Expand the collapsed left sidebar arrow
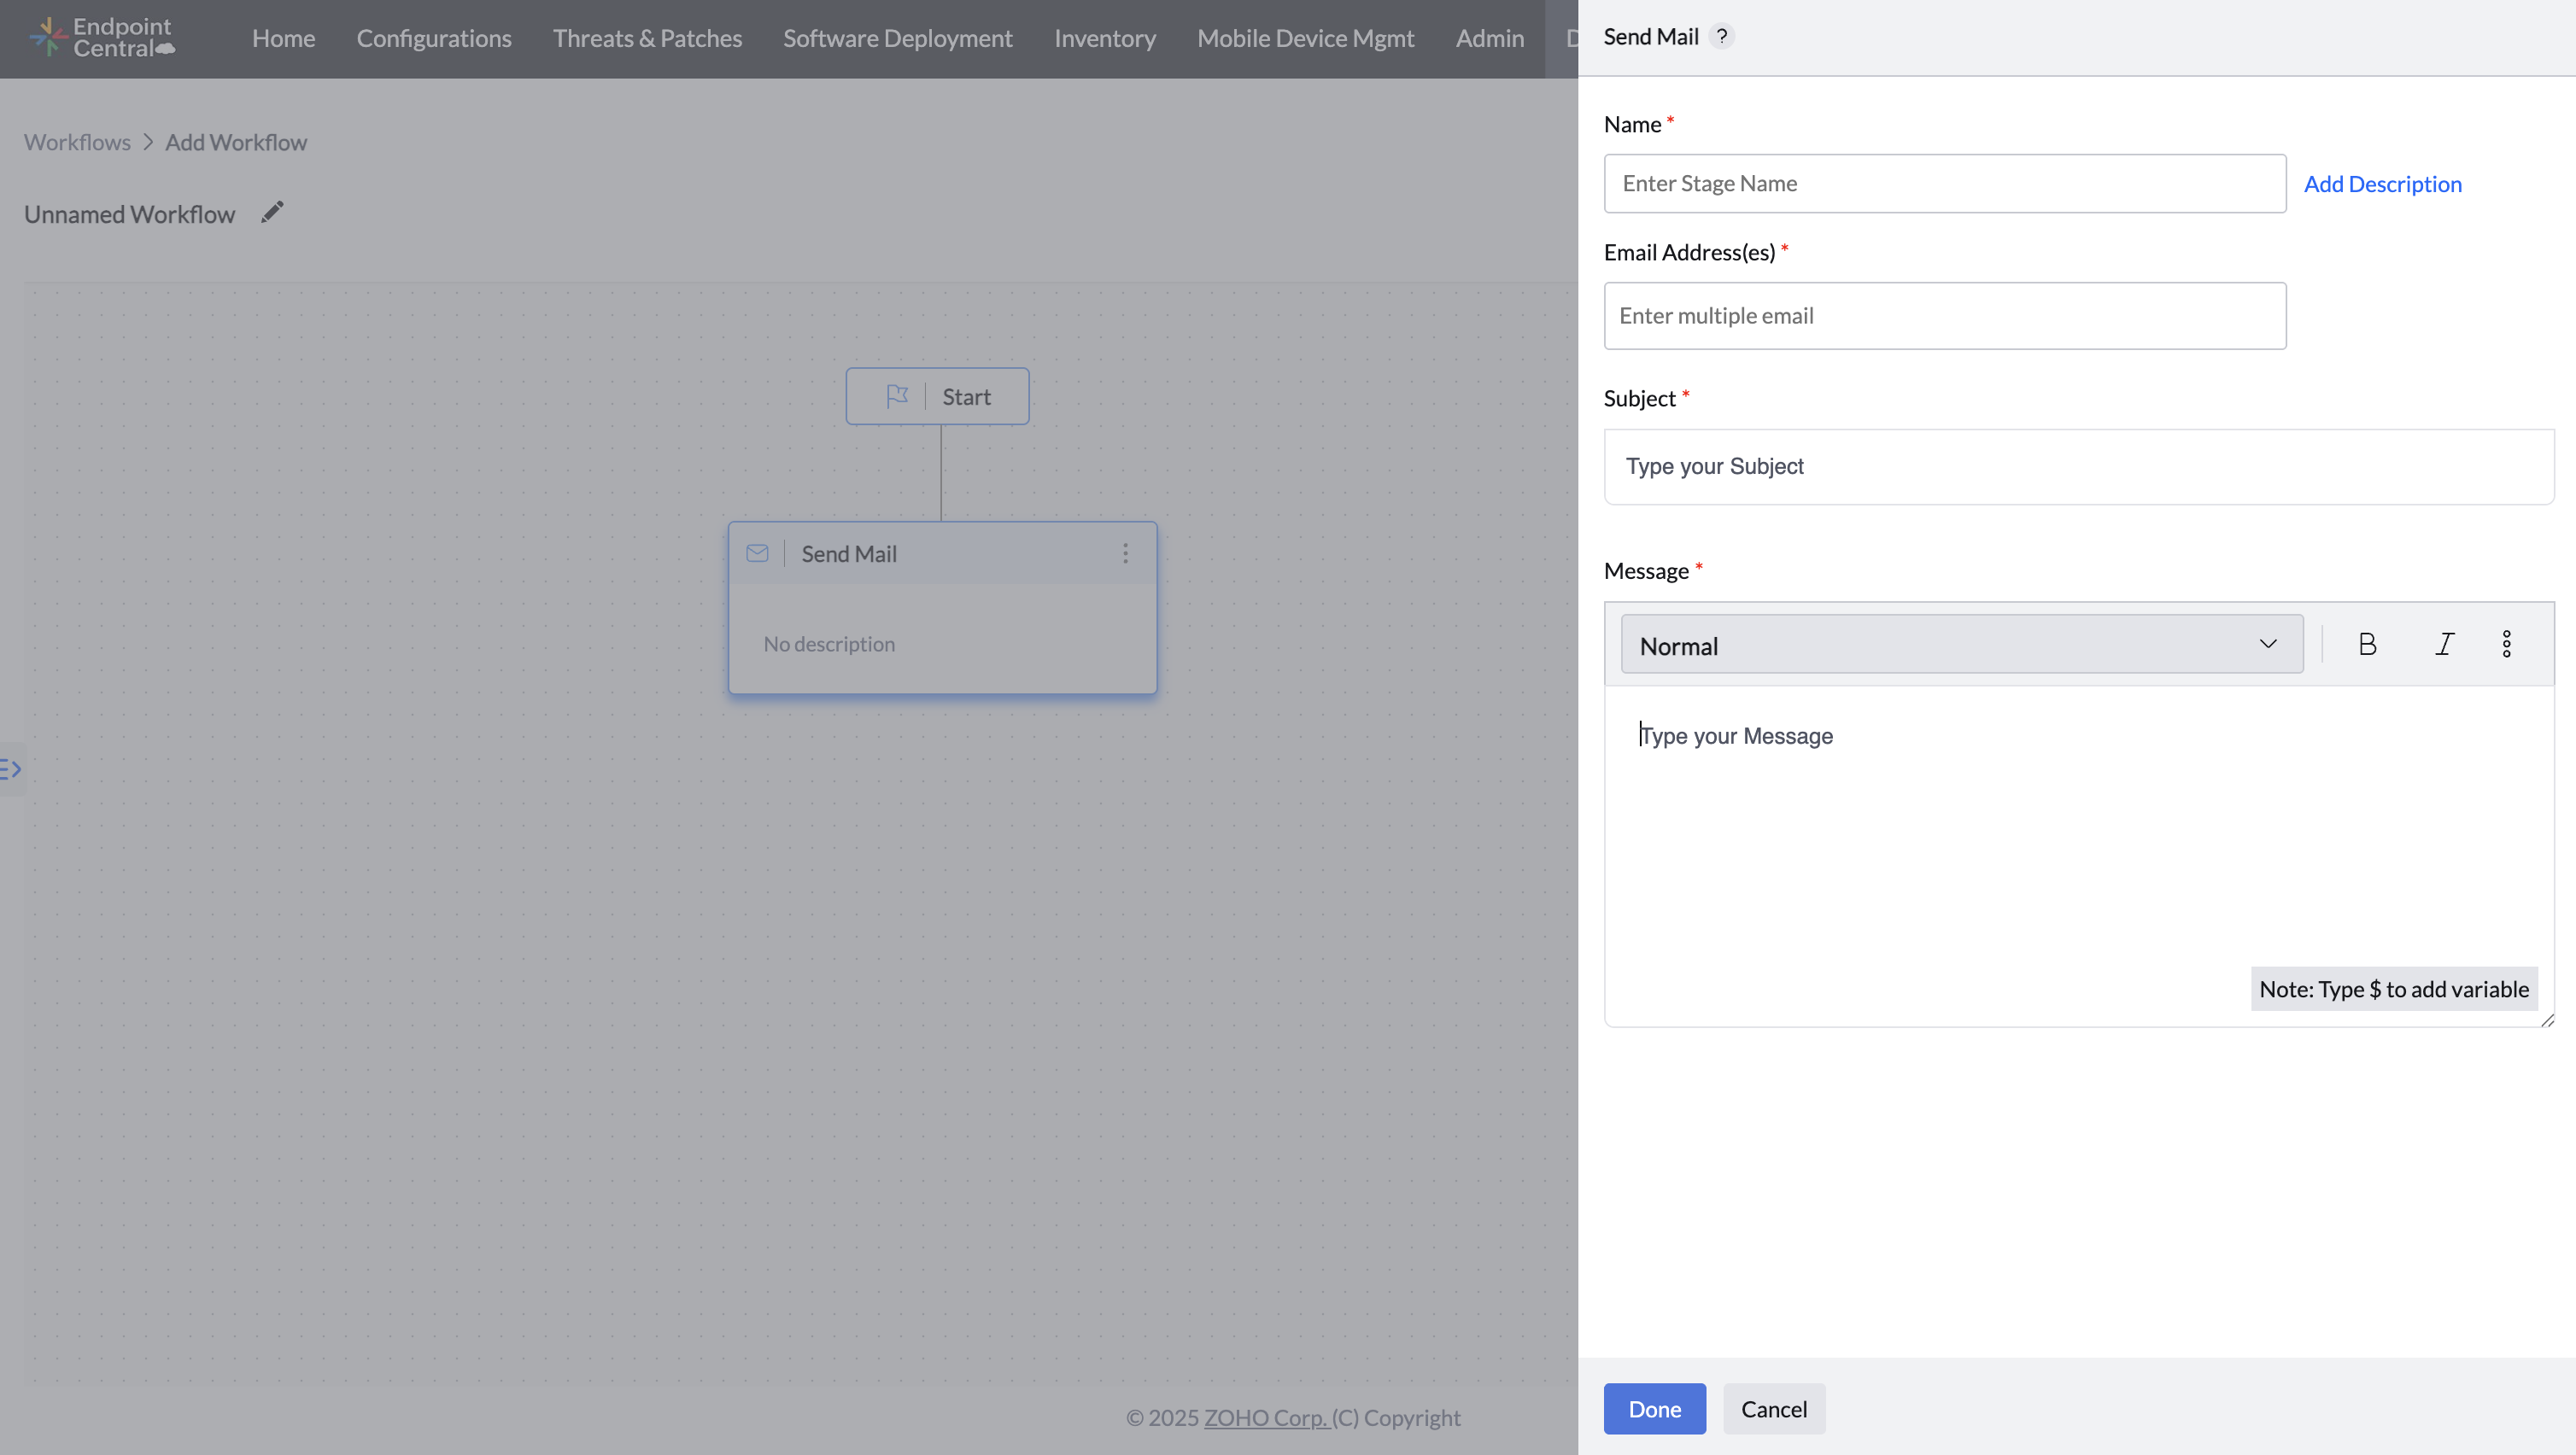Viewport: 2576px width, 1455px height. click(x=13, y=769)
